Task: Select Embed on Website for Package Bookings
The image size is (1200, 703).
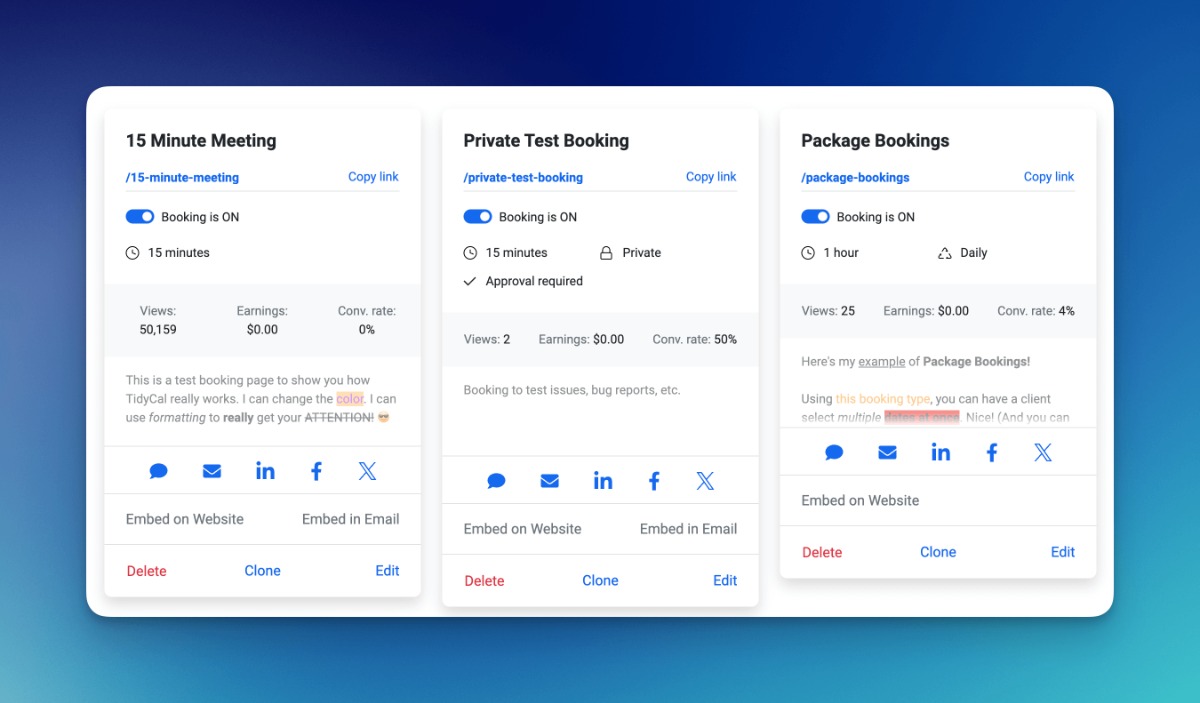Action: click(860, 500)
